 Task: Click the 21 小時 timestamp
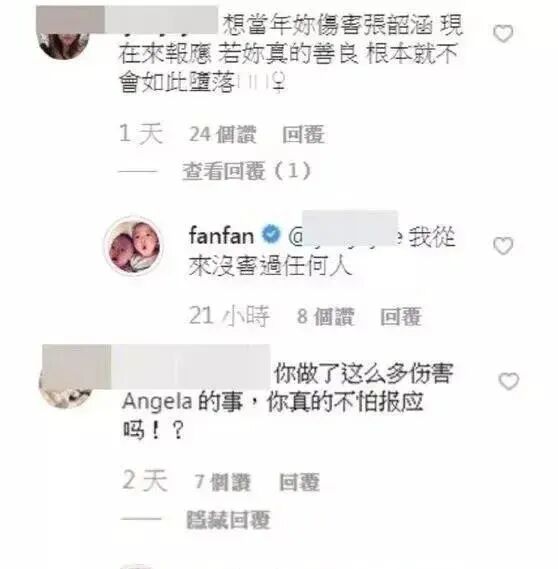pos(230,316)
